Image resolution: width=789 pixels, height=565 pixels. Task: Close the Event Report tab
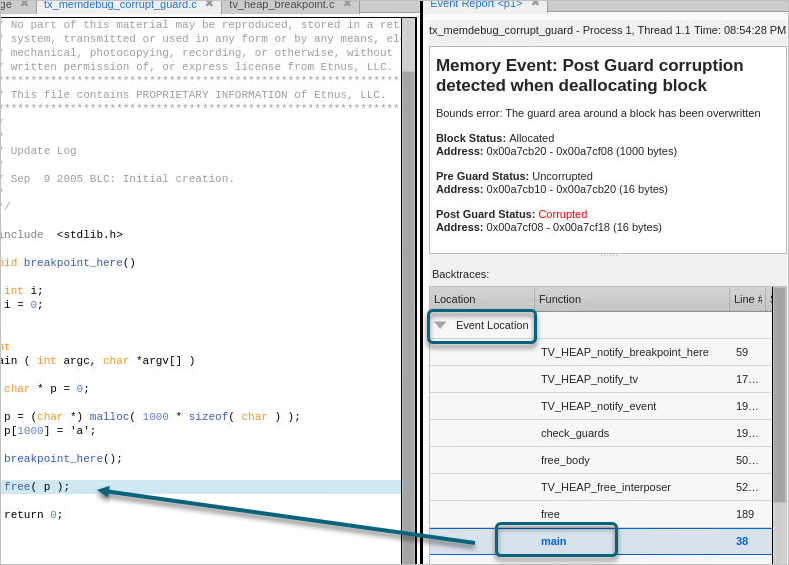click(x=535, y=4)
